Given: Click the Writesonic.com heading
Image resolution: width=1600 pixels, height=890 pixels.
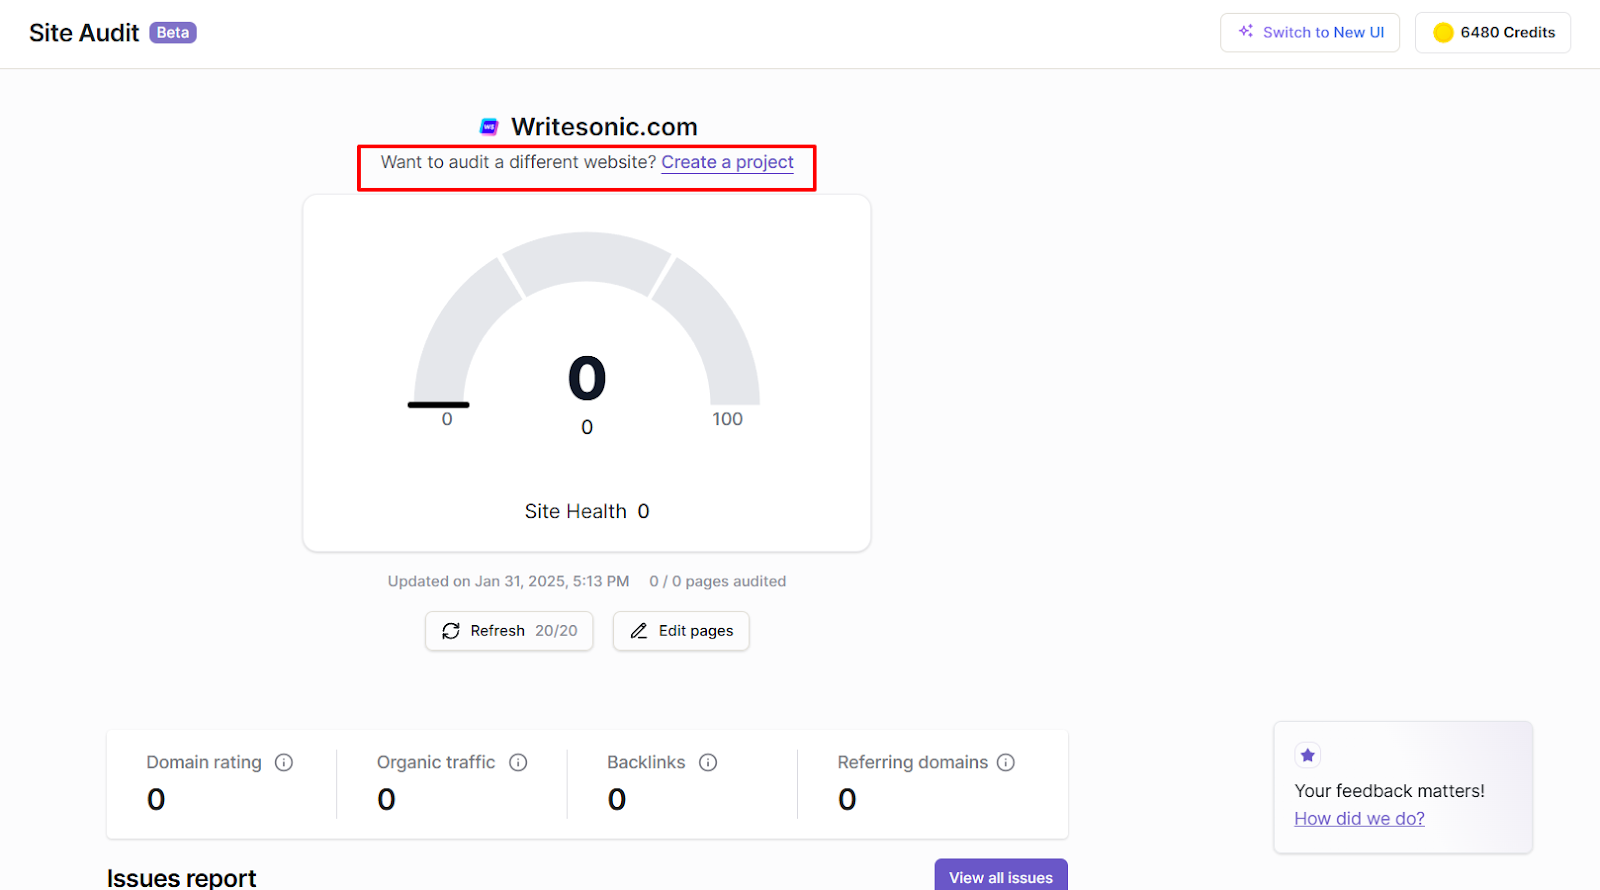Looking at the screenshot, I should [604, 127].
